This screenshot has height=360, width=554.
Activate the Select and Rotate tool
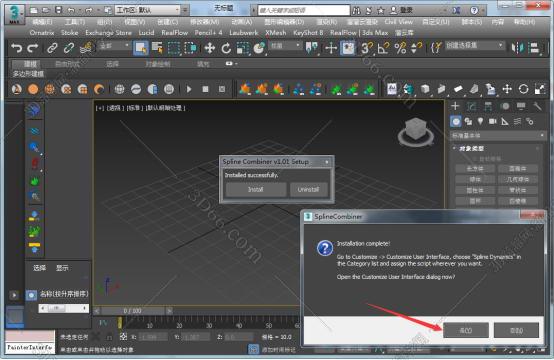click(x=226, y=48)
